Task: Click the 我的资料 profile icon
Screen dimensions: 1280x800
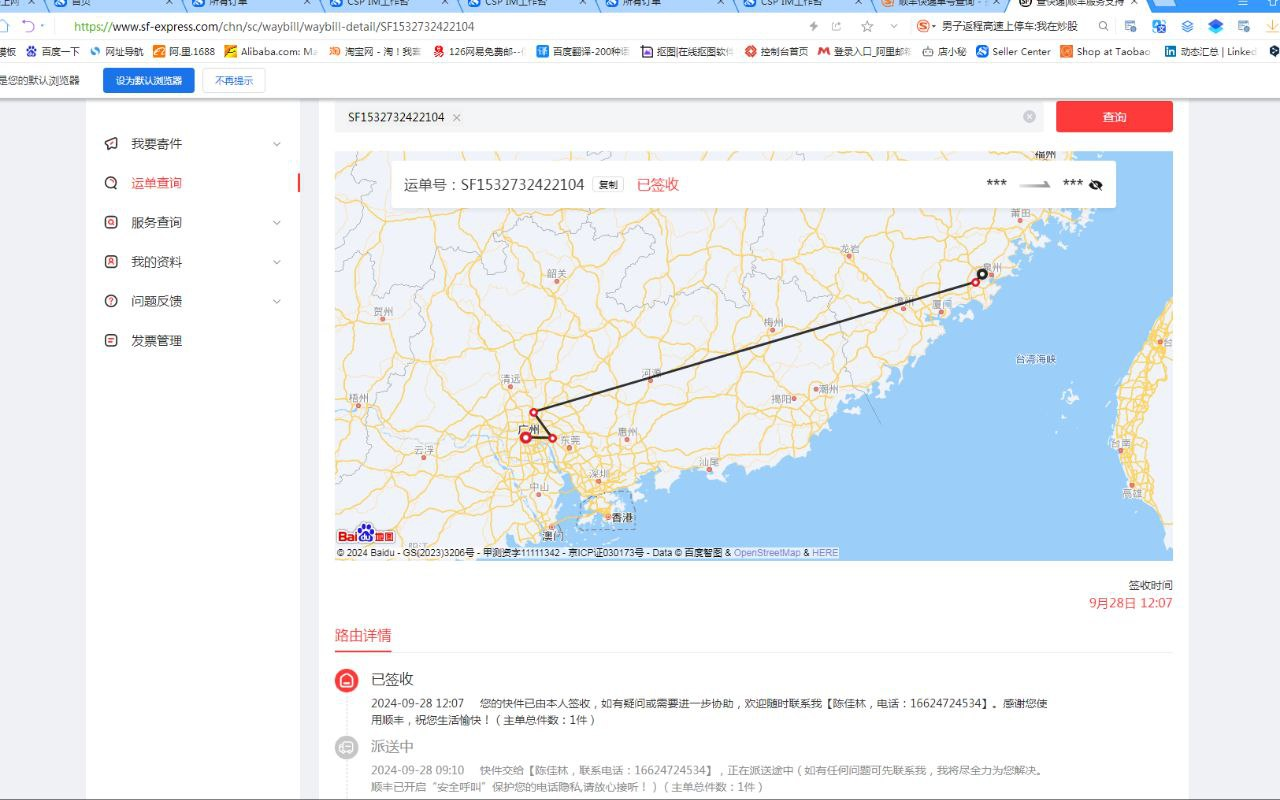Action: coord(111,262)
